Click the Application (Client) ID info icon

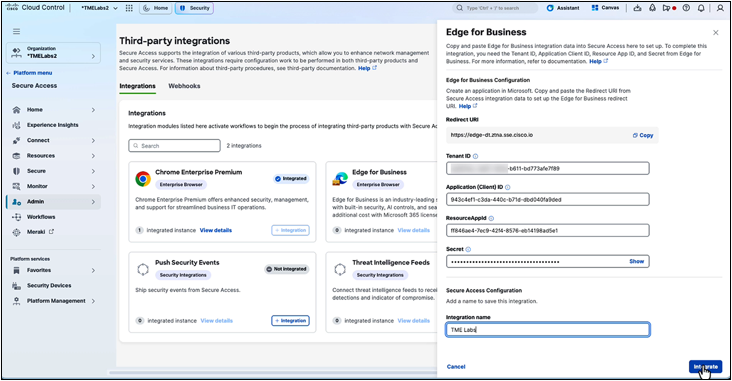coord(507,187)
